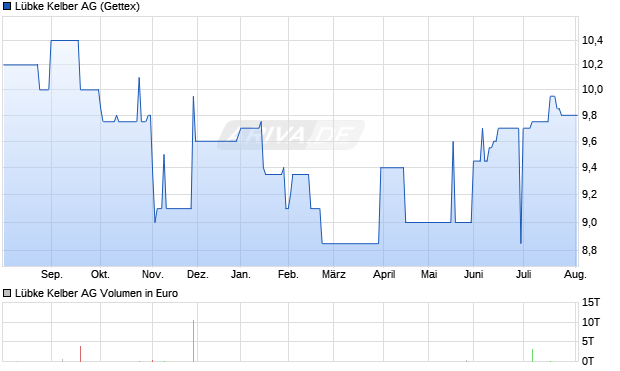
Task: Click the green volume bar in July
Action: pyautogui.click(x=532, y=355)
